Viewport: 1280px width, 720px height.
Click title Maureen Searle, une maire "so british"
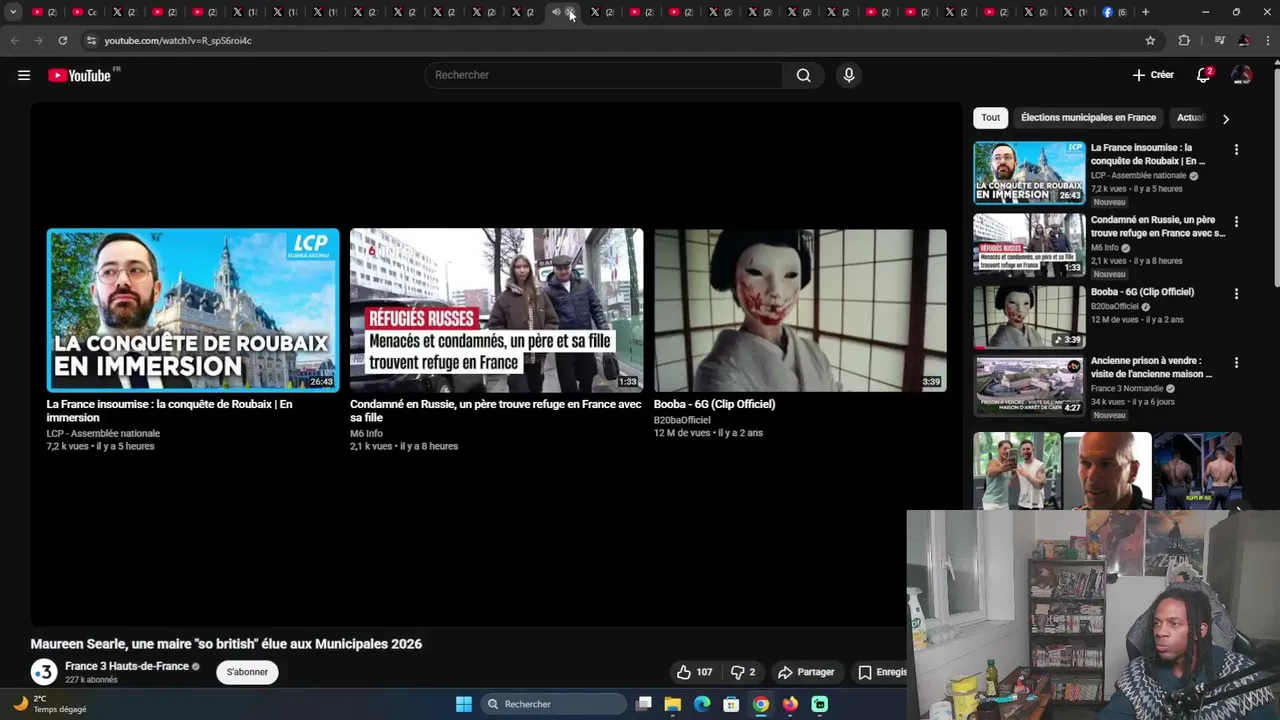[226, 644]
